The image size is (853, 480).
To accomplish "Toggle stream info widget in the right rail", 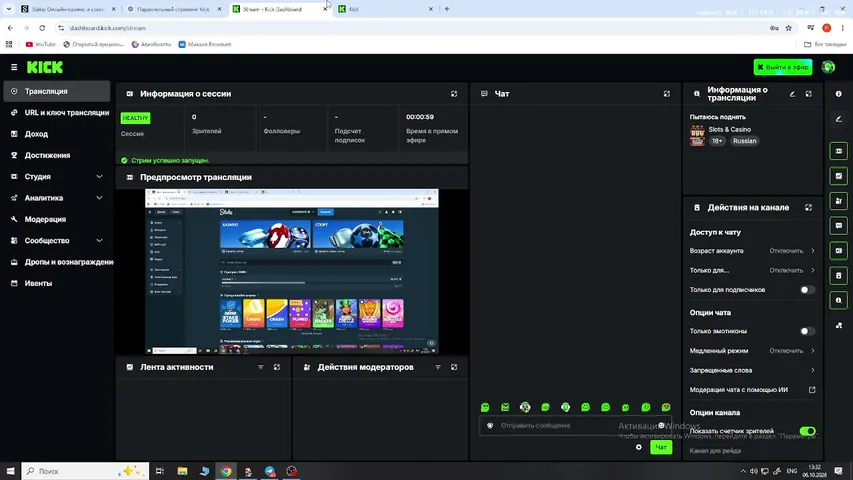I will click(838, 300).
